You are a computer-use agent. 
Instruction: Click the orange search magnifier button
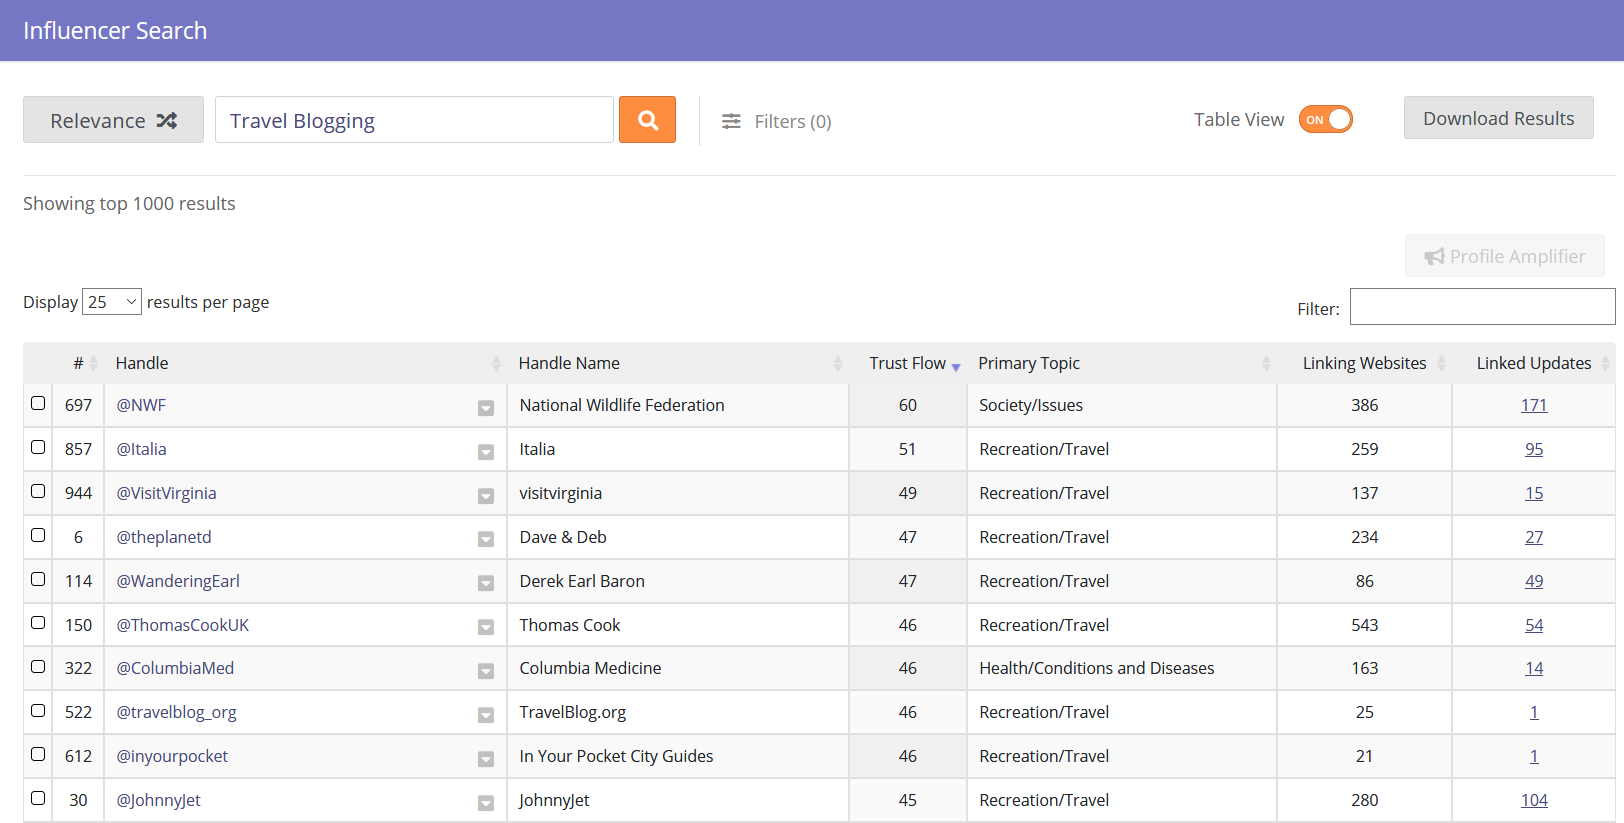pyautogui.click(x=647, y=120)
